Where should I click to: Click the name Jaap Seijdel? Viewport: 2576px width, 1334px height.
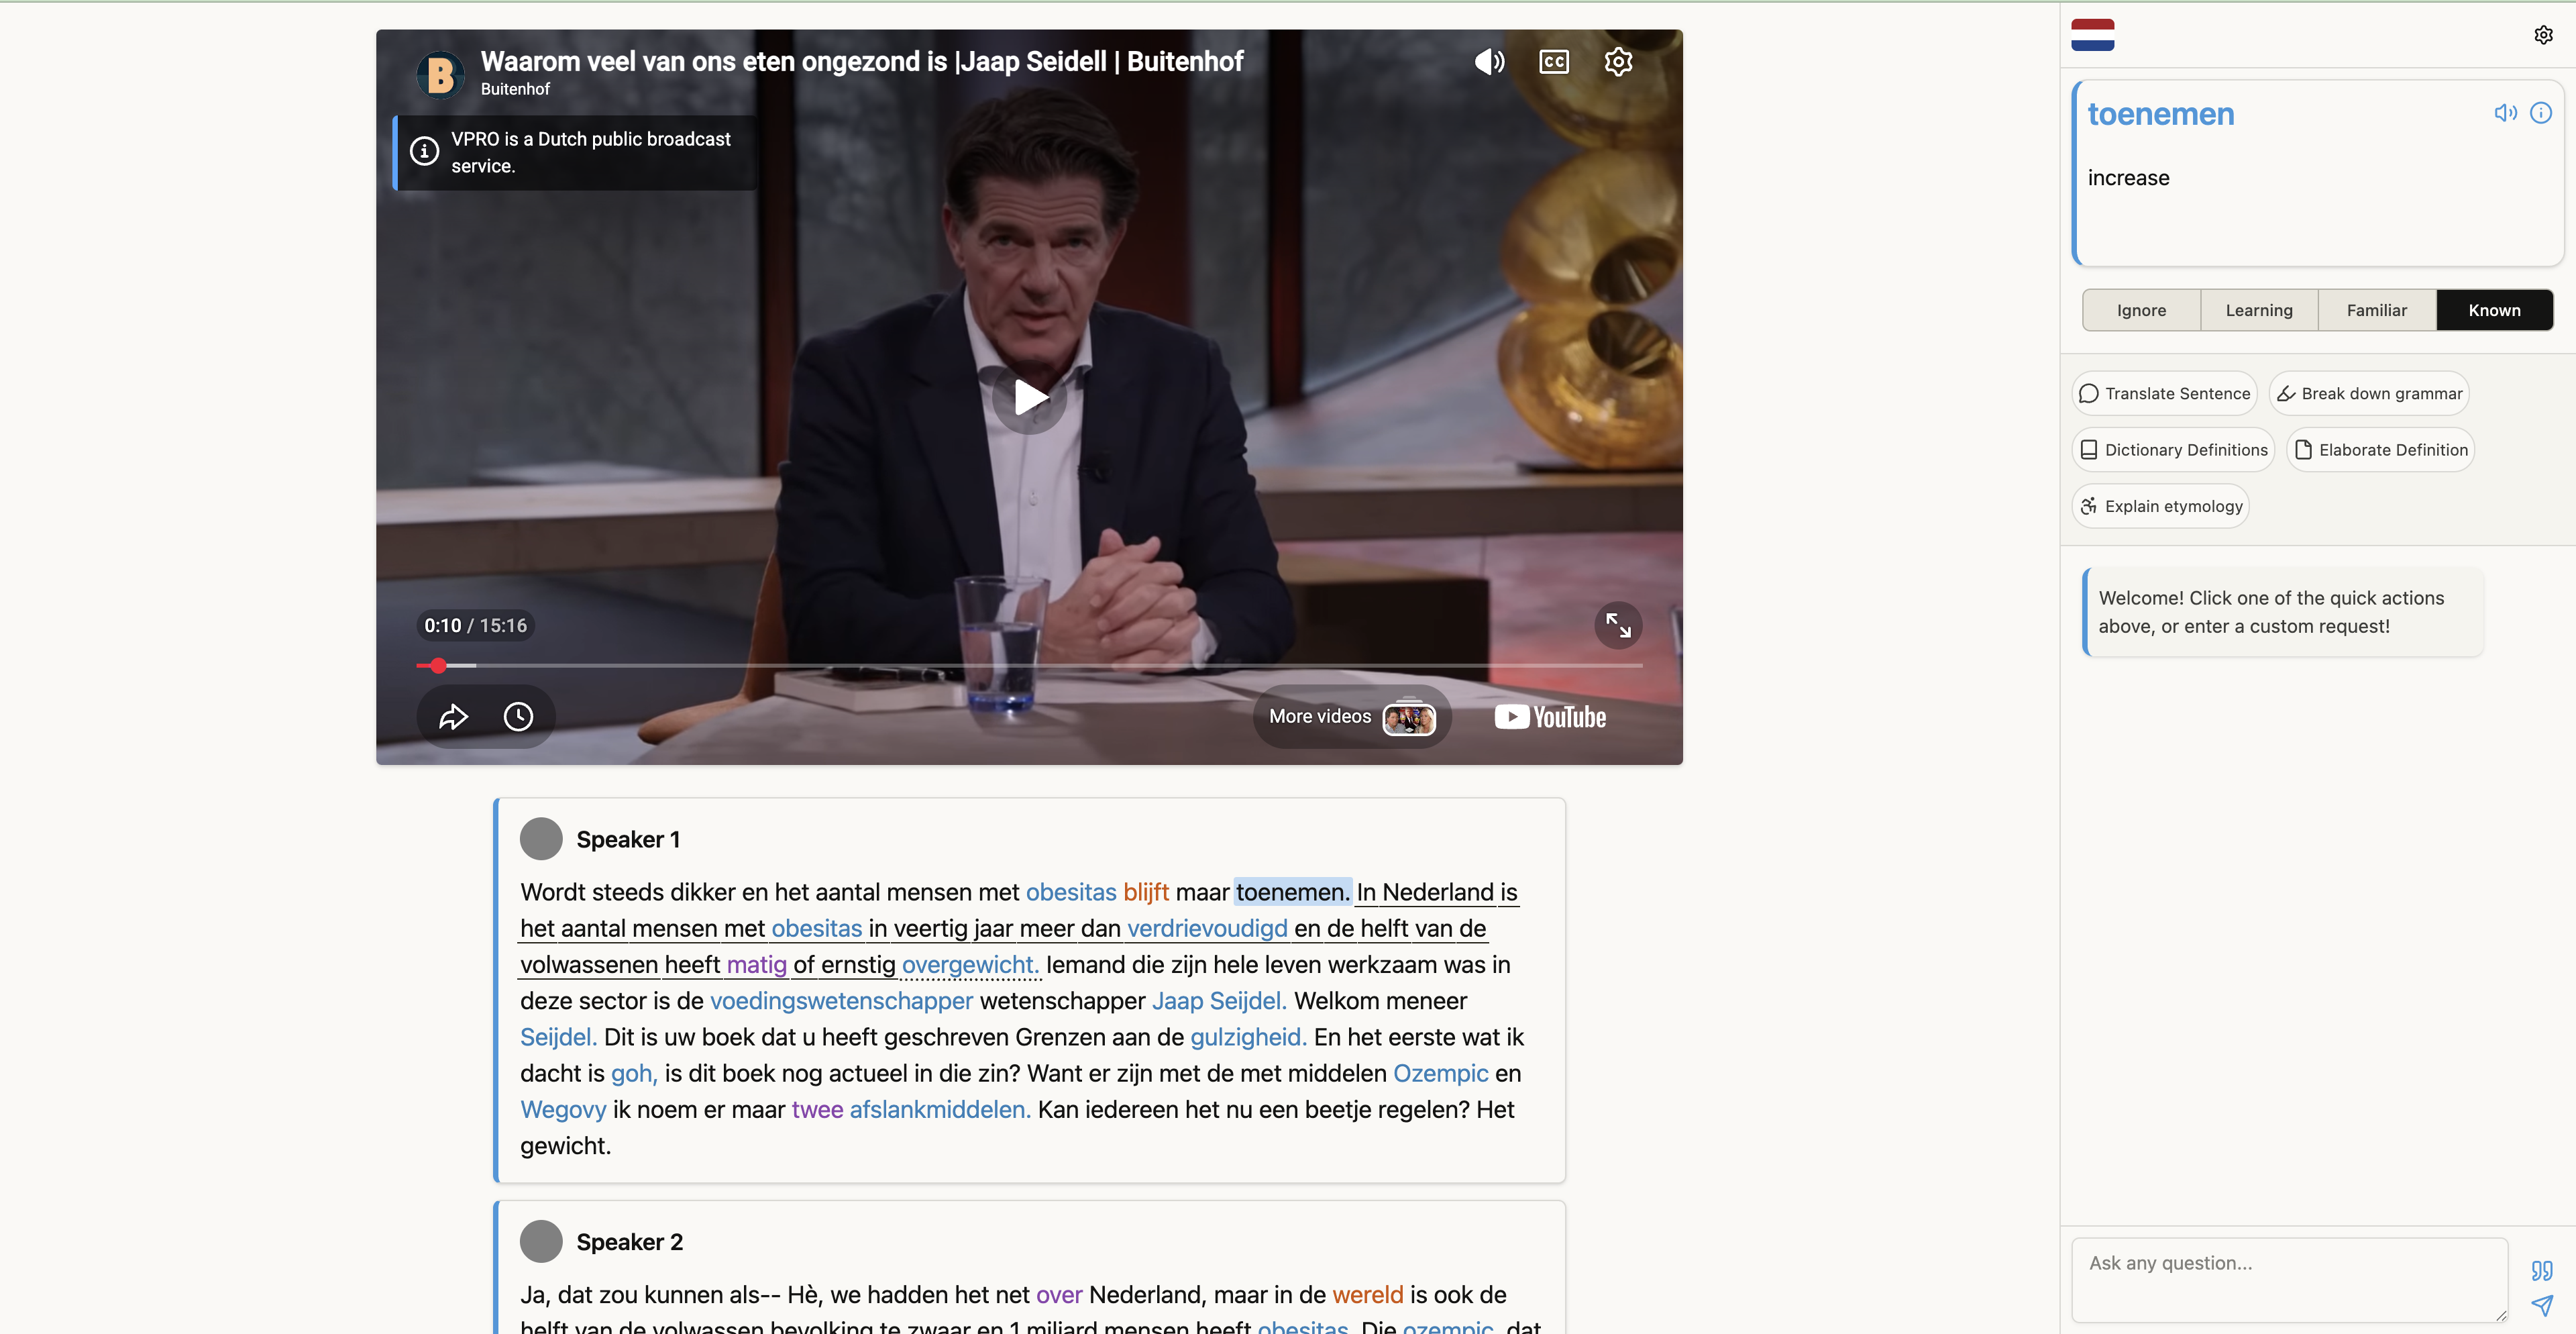coord(1219,1001)
